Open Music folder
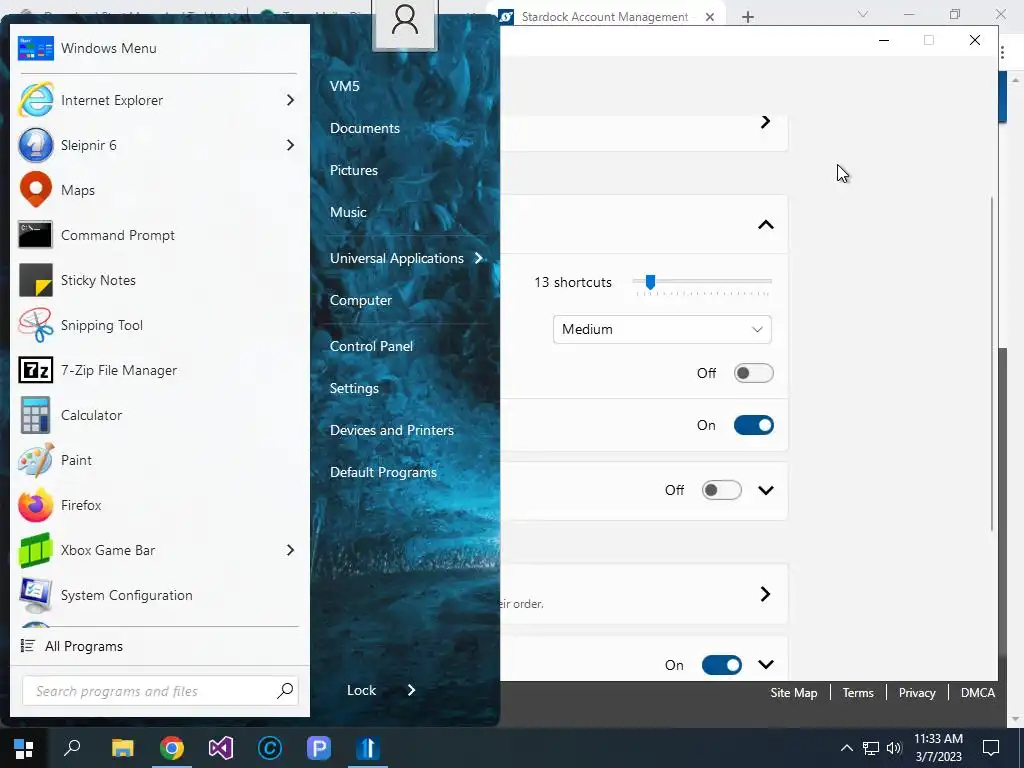This screenshot has width=1024, height=768. 348,212
